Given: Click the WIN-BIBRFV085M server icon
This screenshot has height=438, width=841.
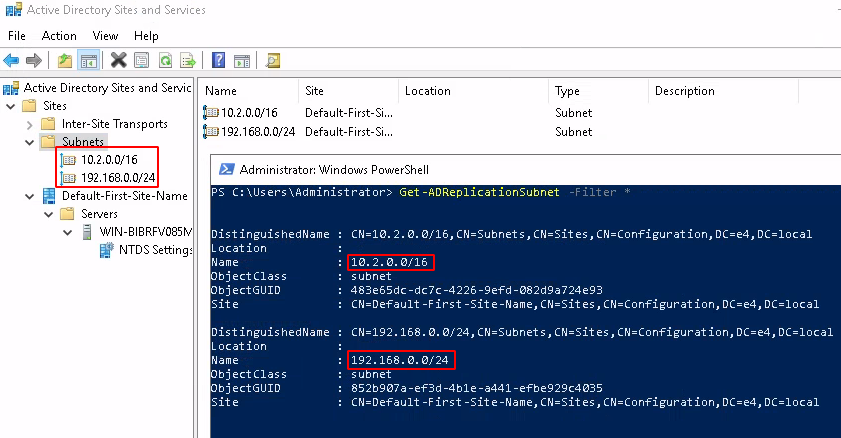Looking at the screenshot, I should [87, 232].
